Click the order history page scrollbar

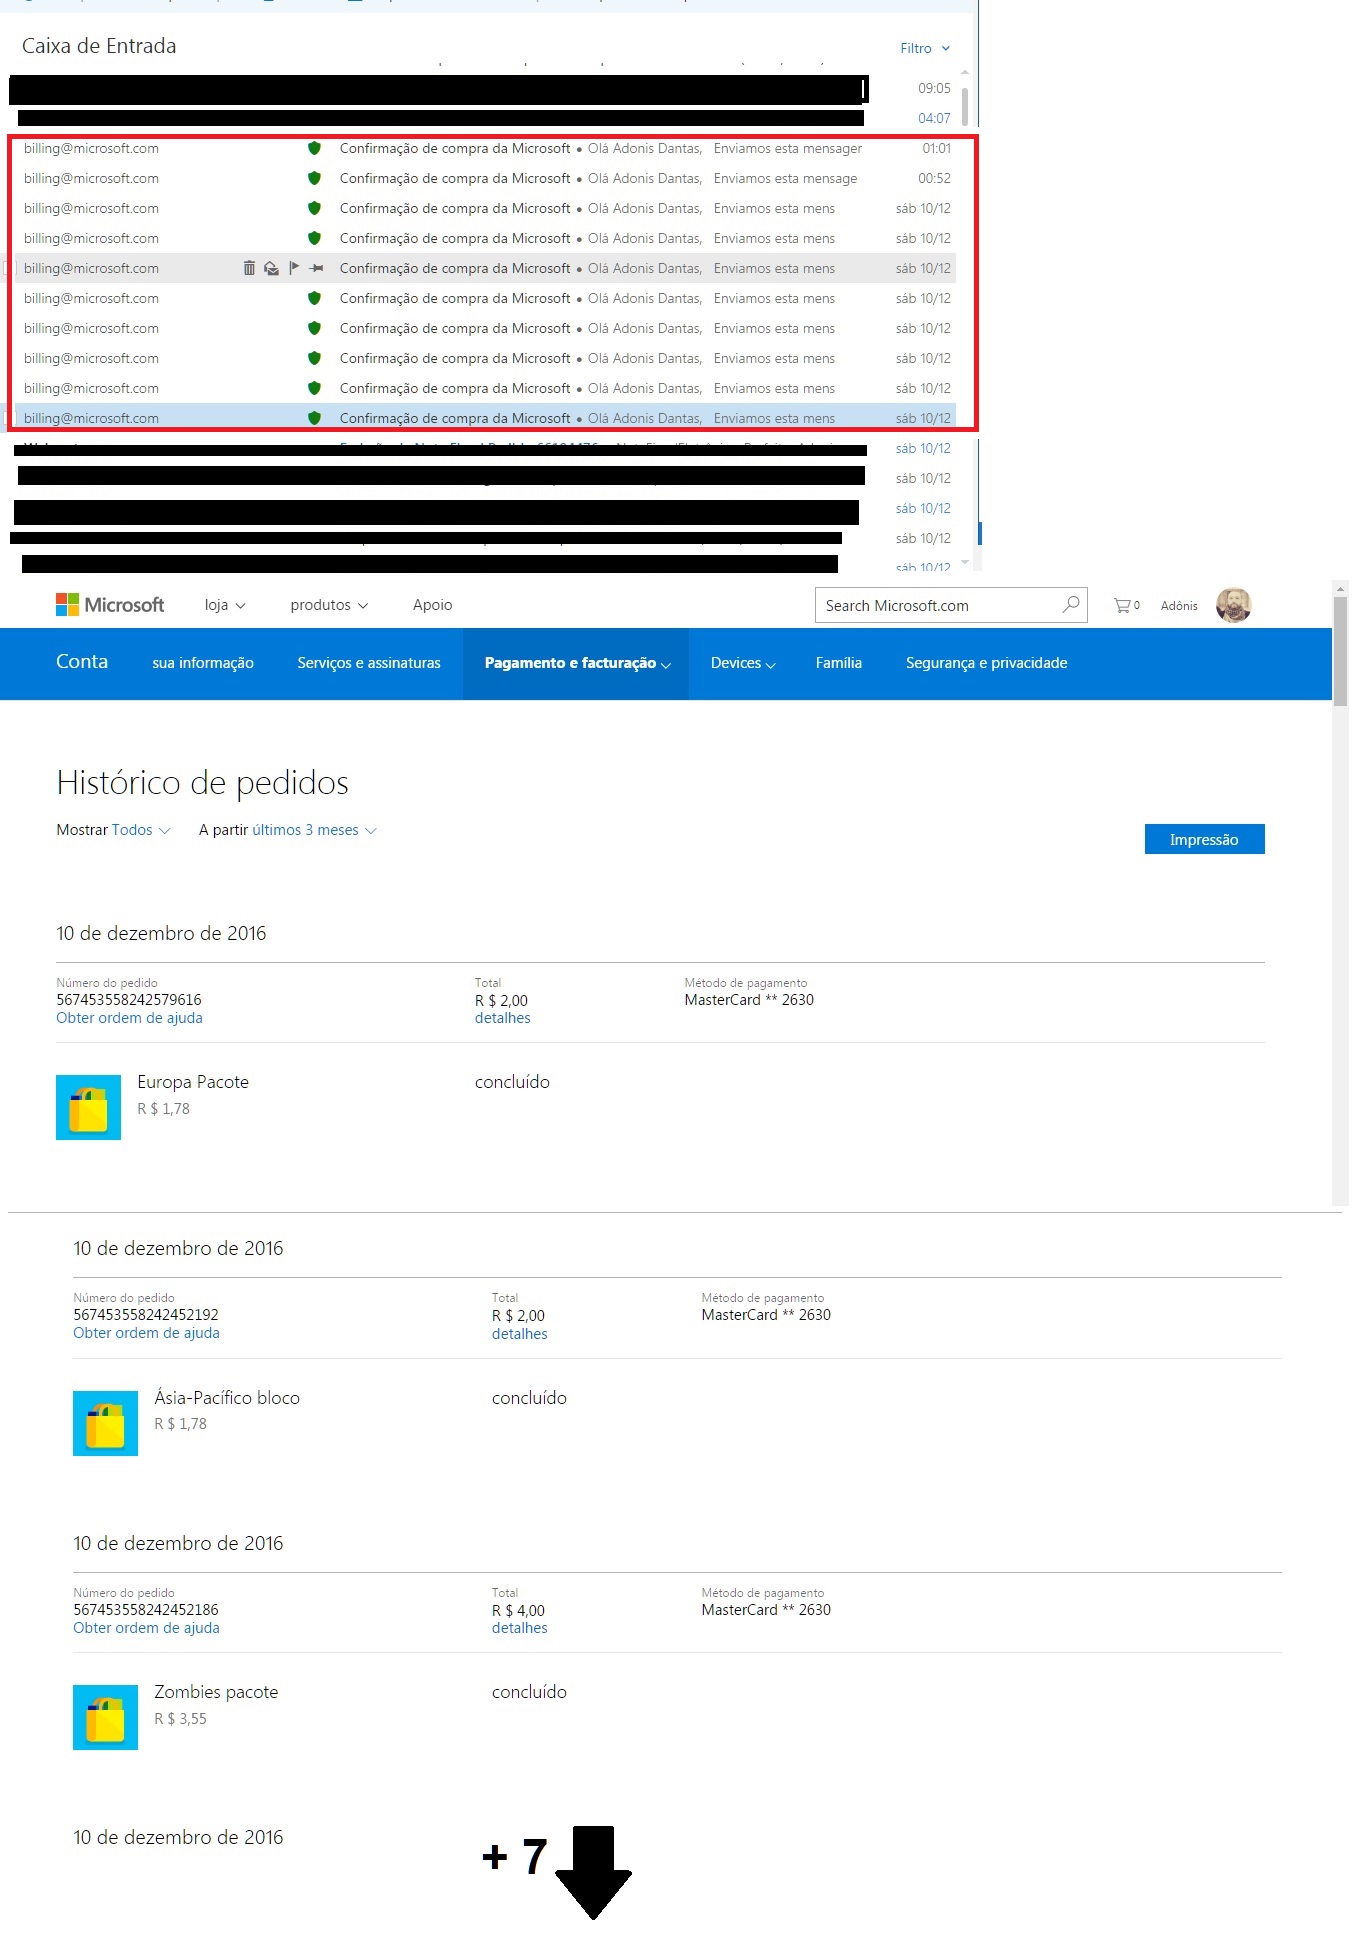1340,650
